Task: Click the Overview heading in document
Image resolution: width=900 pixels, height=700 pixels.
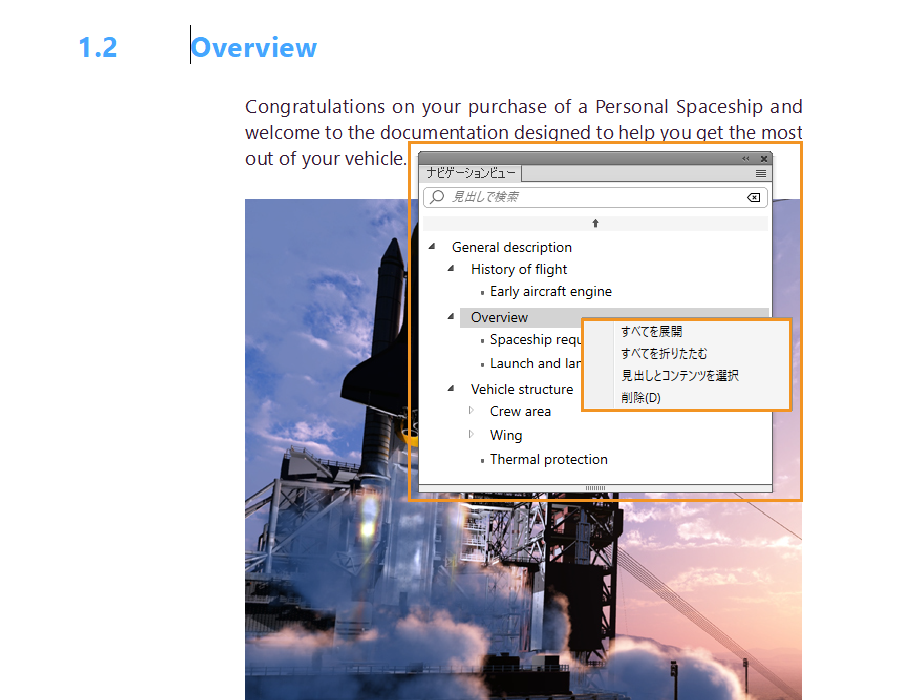Action: coord(254,47)
